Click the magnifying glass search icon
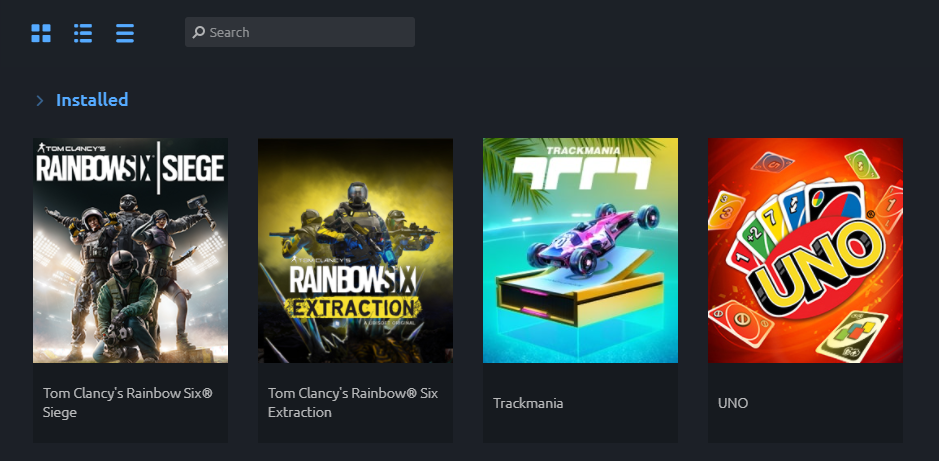The image size is (939, 461). pyautogui.click(x=199, y=32)
